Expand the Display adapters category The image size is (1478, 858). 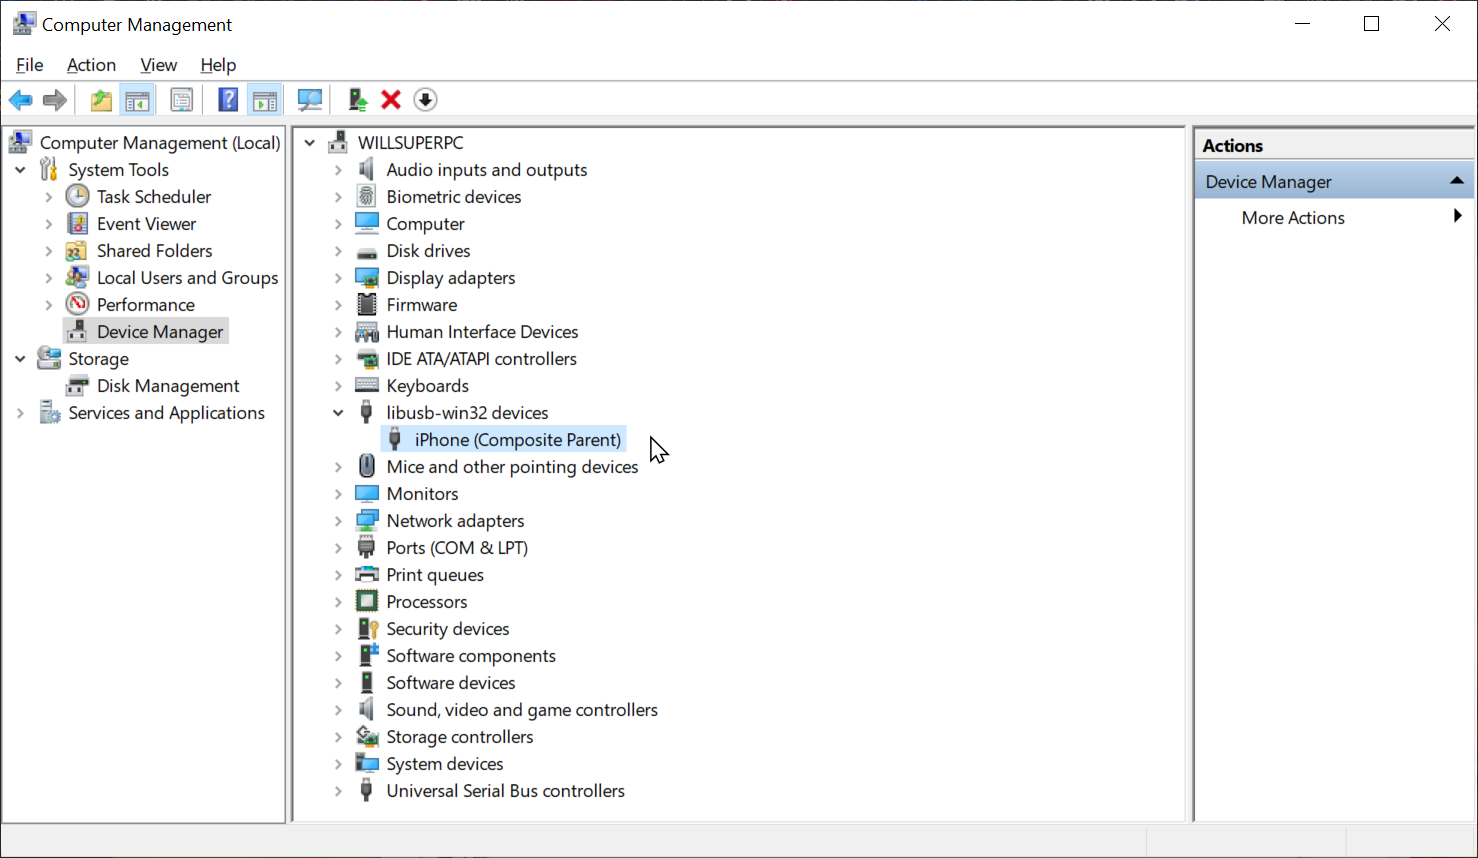pyautogui.click(x=338, y=278)
